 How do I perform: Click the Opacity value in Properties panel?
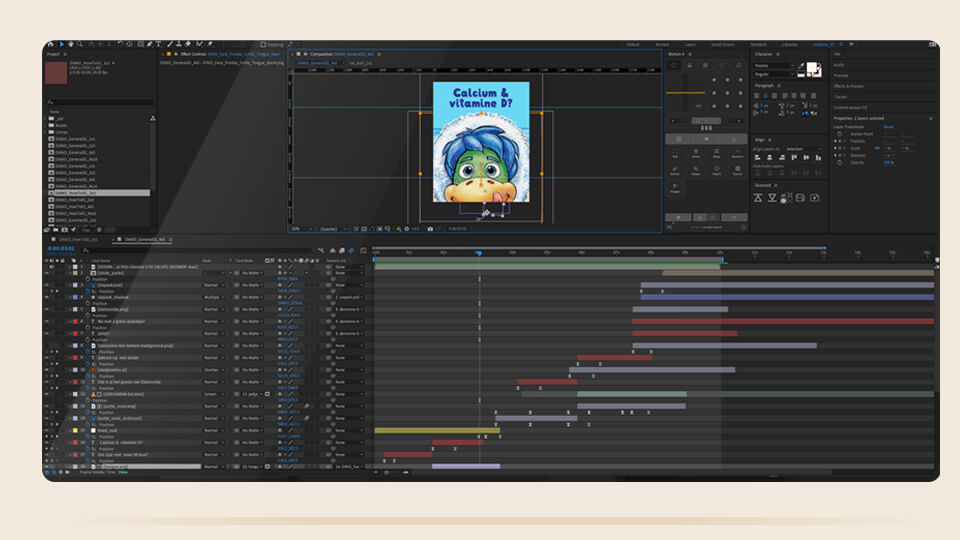pyautogui.click(x=888, y=162)
